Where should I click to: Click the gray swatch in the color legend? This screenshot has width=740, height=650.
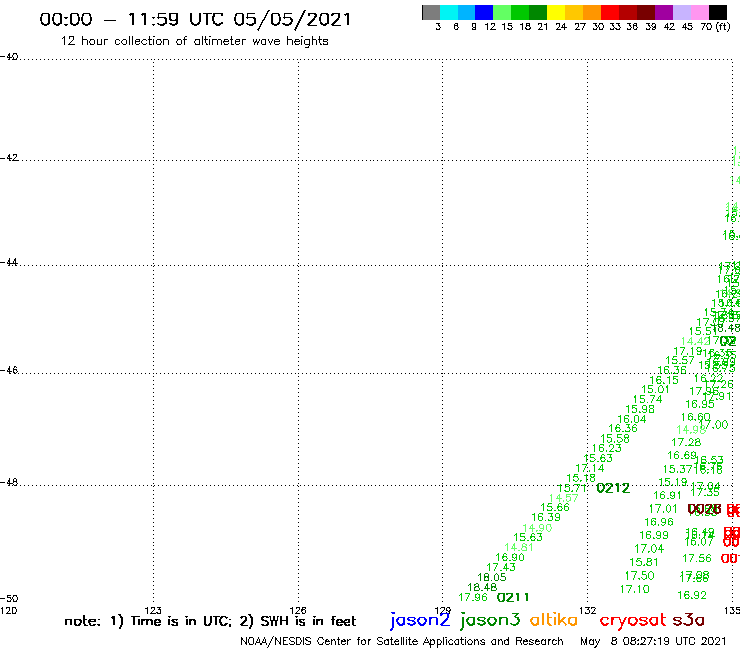tap(431, 12)
